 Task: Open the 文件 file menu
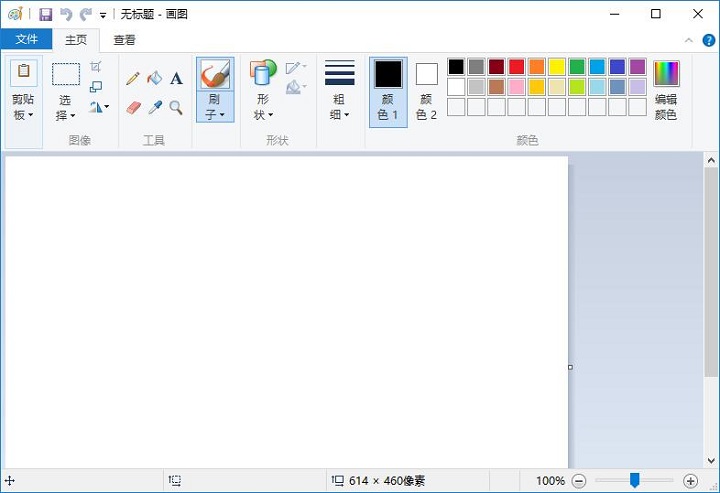27,40
